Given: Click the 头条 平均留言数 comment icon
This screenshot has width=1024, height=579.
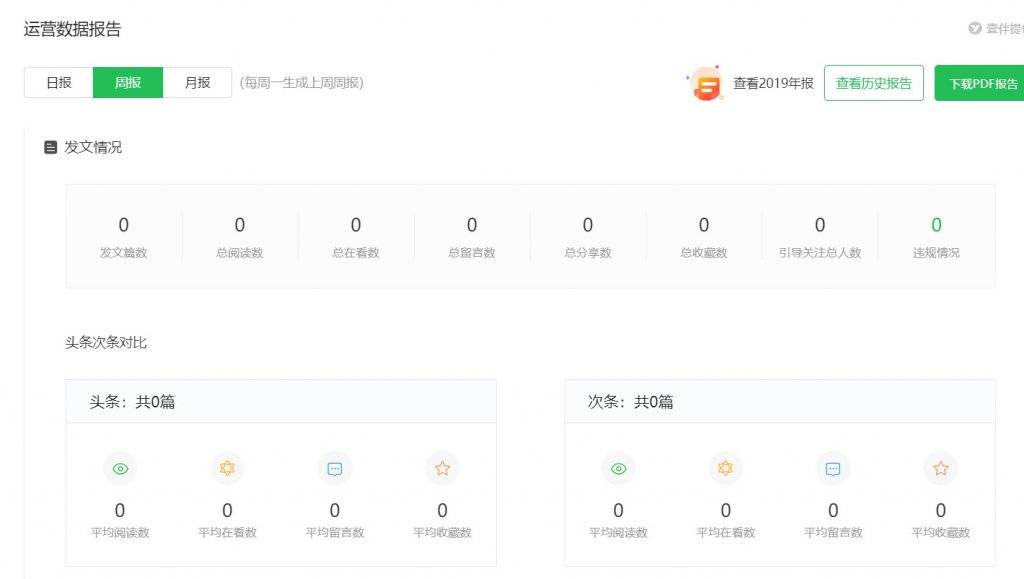Looking at the screenshot, I should coord(335,469).
